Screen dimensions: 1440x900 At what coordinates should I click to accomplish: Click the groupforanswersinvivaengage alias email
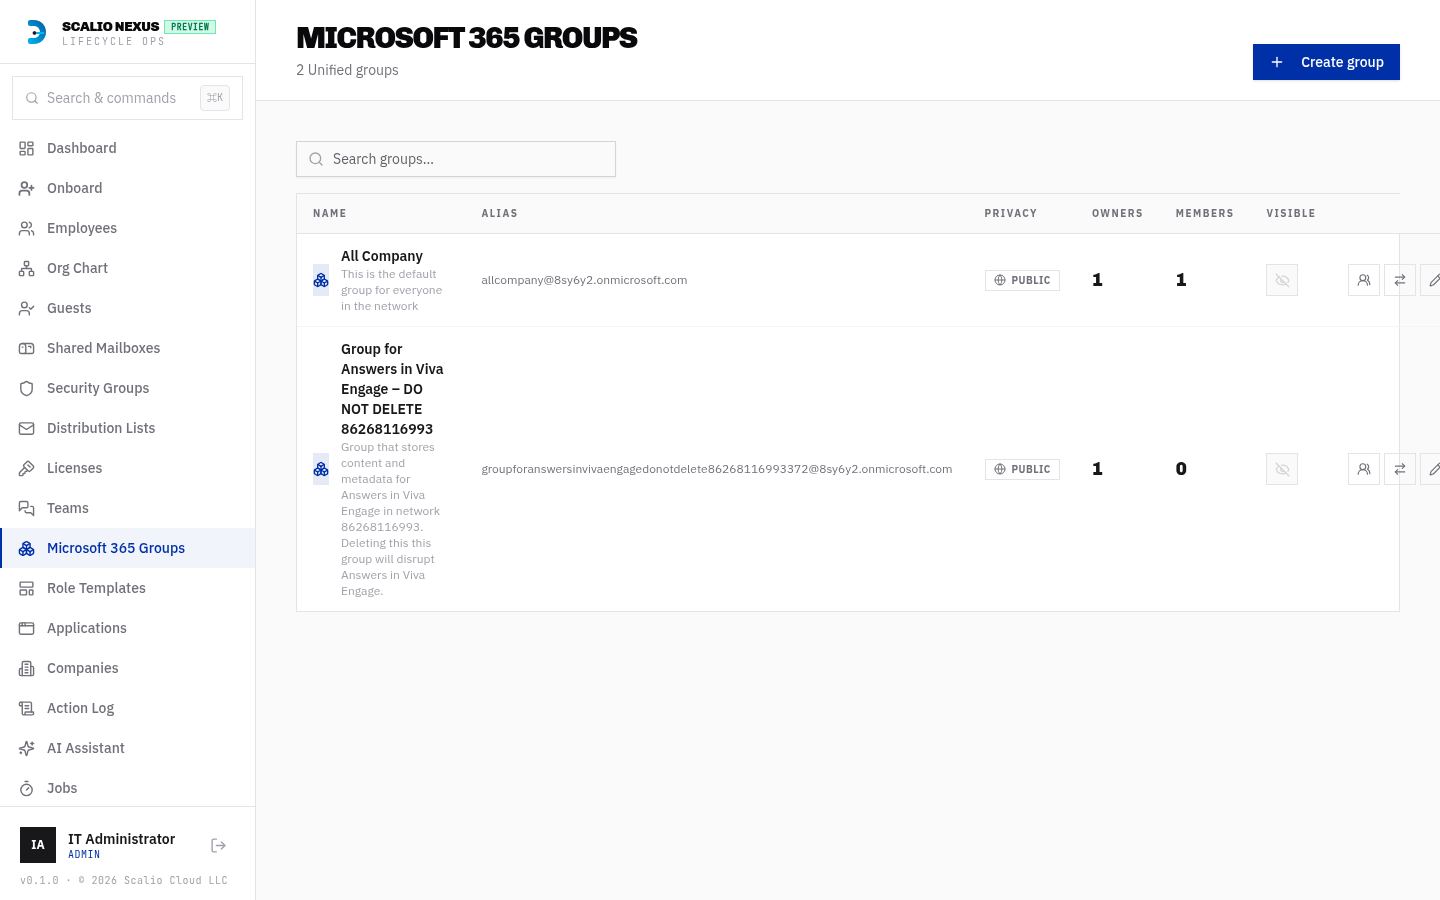717,469
